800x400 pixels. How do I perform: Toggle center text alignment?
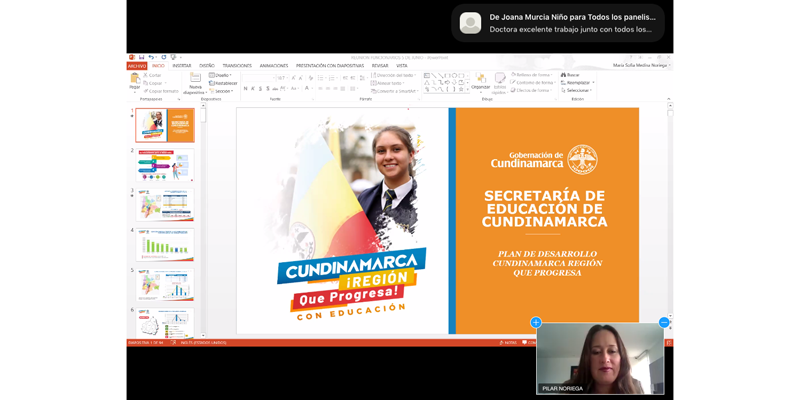click(328, 88)
